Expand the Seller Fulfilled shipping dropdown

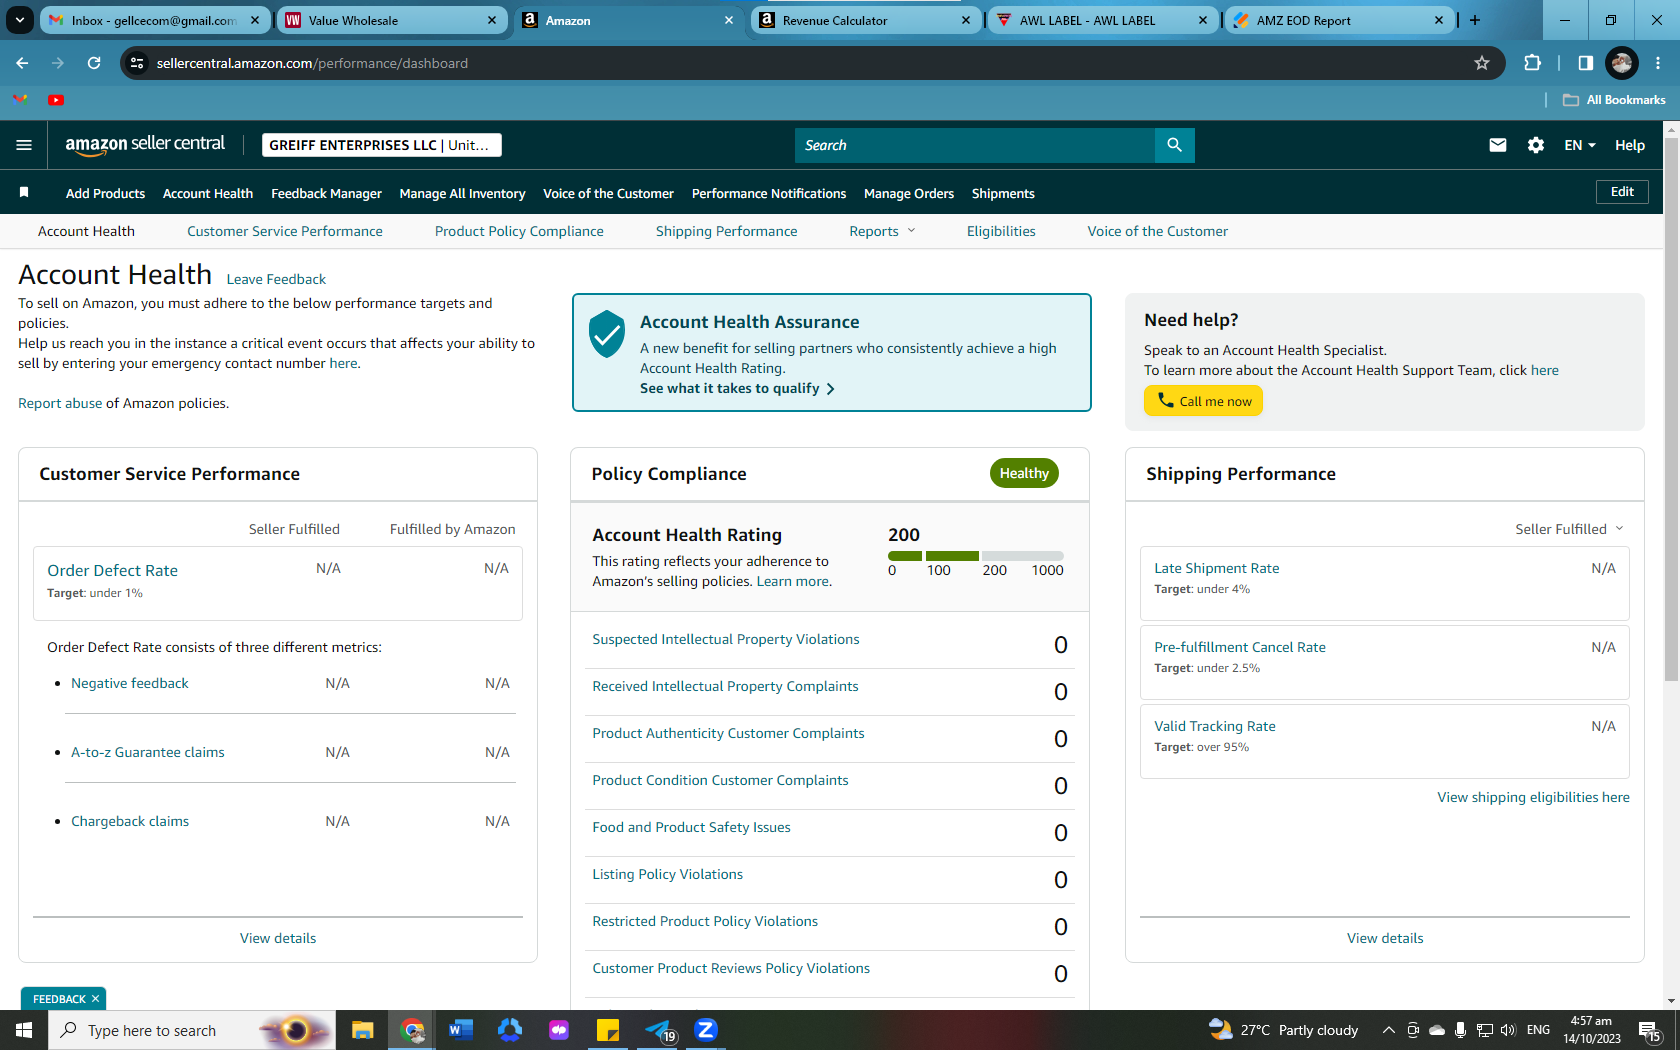pyautogui.click(x=1569, y=529)
